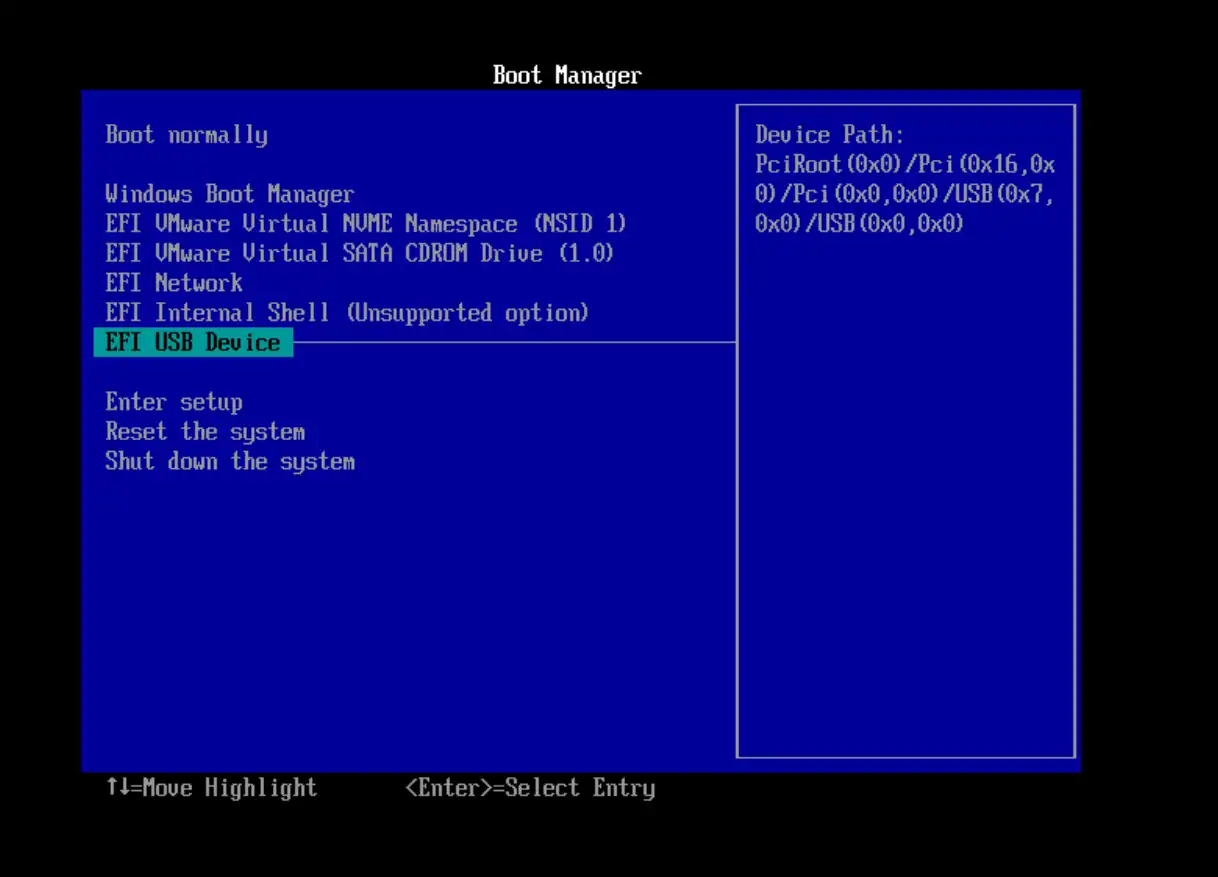Select the Boot normally entry

click(187, 135)
